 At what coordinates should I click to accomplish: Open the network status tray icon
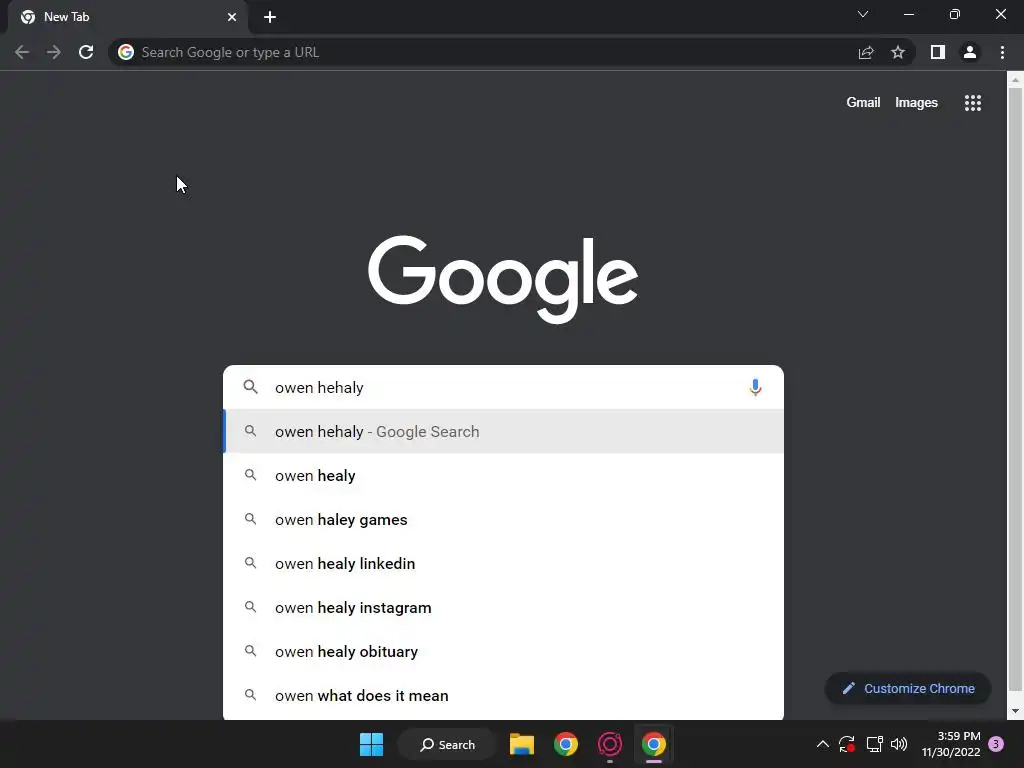click(x=874, y=744)
